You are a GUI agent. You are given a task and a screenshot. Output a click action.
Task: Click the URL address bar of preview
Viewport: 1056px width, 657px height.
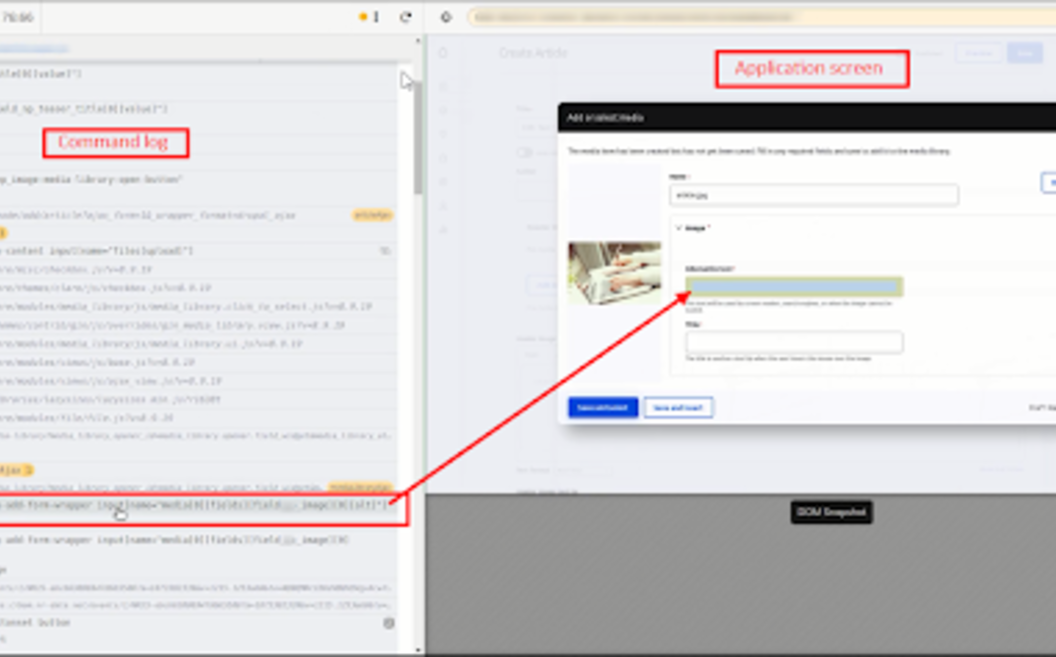[x=760, y=17]
